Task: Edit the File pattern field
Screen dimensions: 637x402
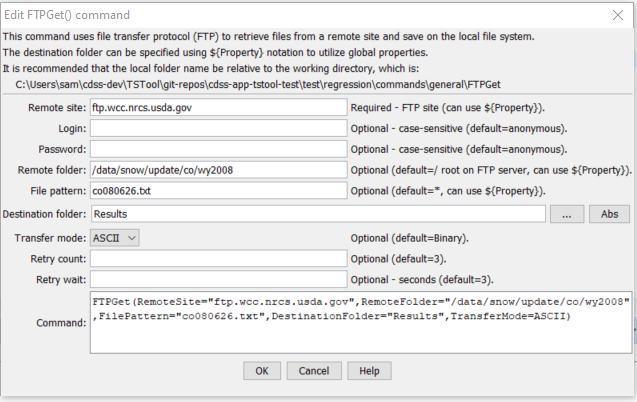Action: point(219,191)
